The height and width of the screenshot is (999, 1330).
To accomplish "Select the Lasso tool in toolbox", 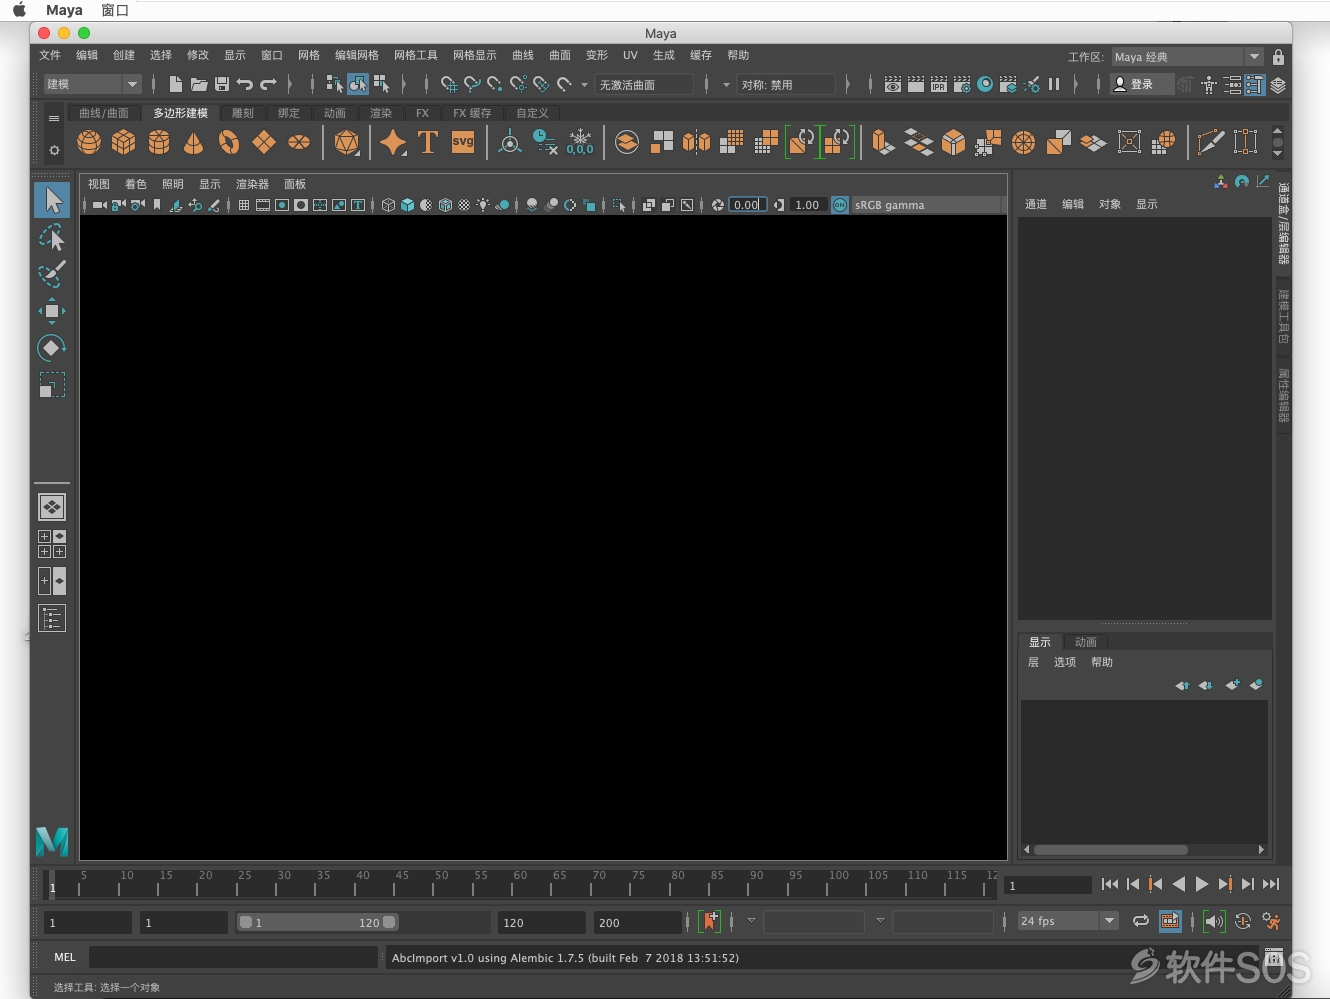I will 52,237.
